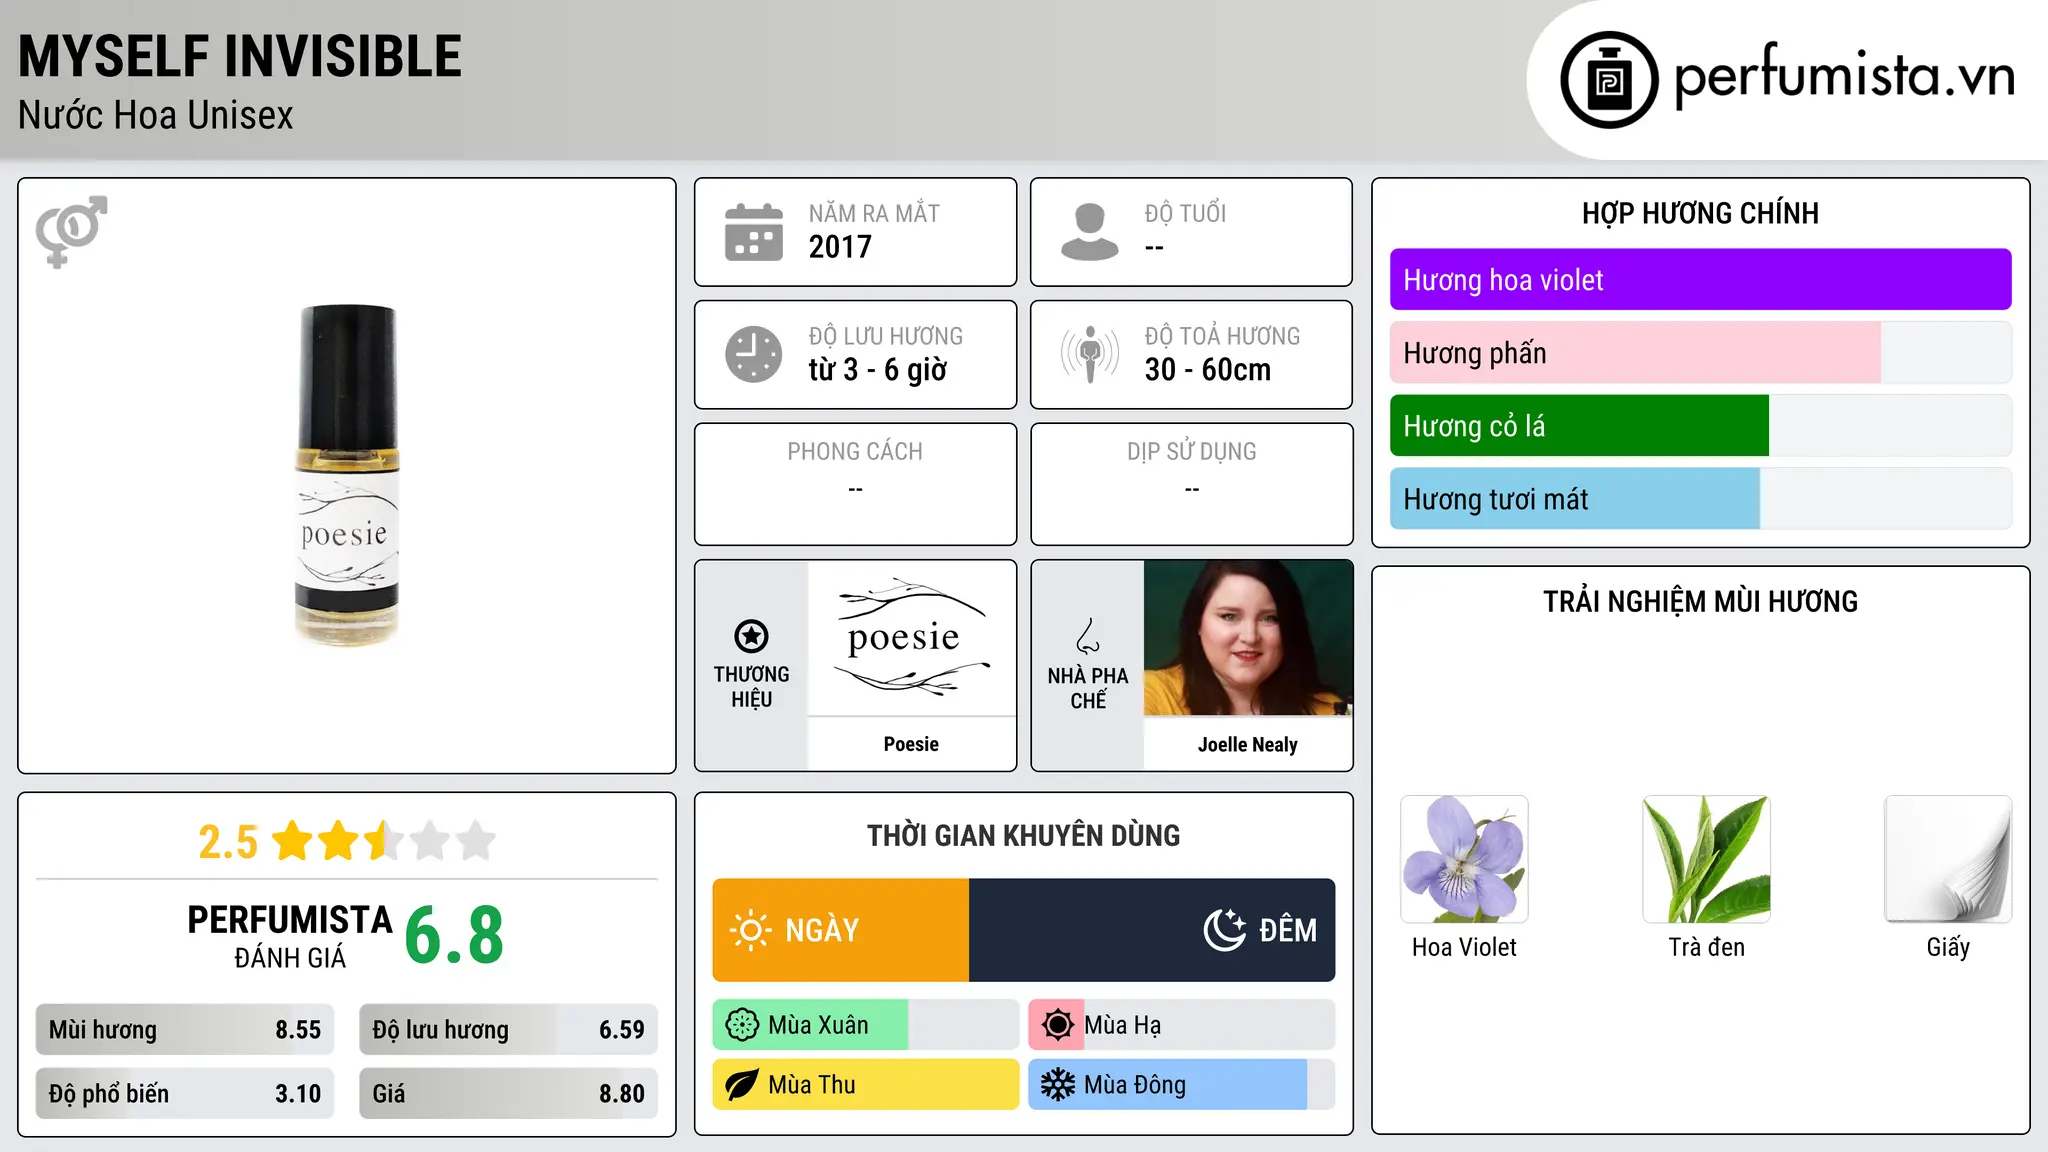Select the Trà đen note image
Viewport: 2048px width, 1152px height.
tap(1706, 859)
